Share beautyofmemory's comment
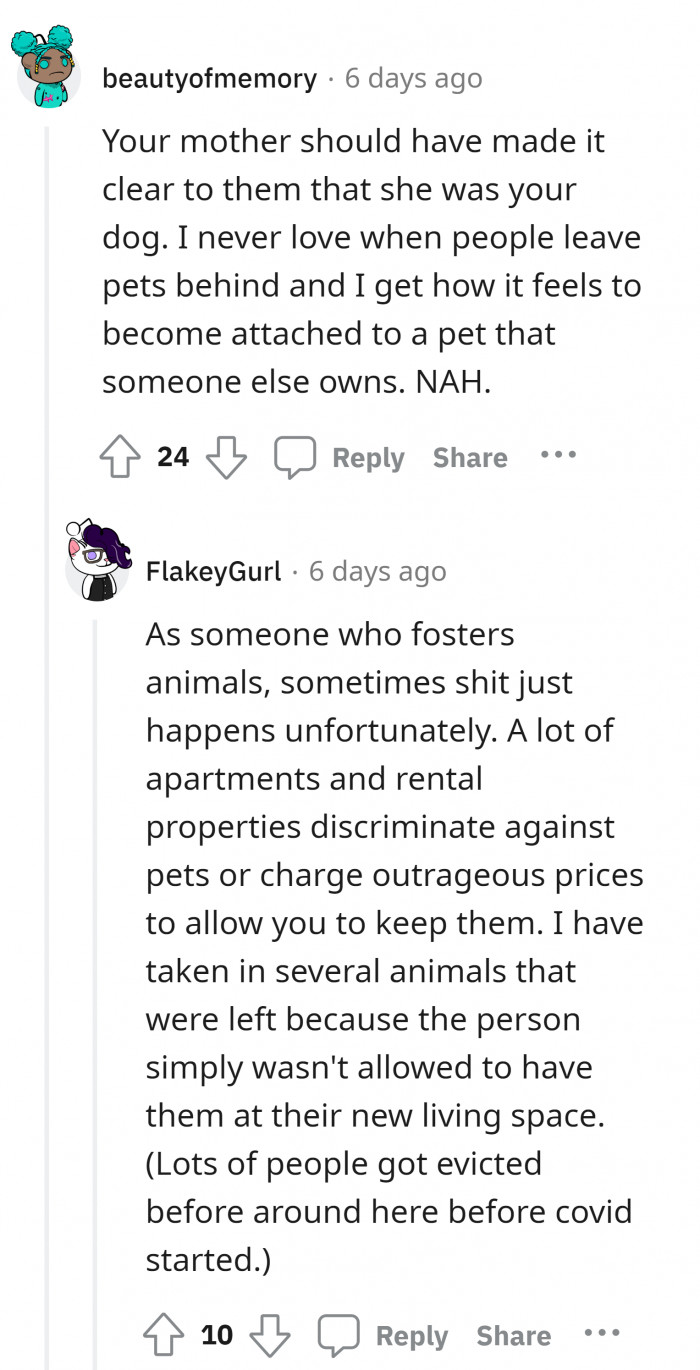 [x=470, y=458]
